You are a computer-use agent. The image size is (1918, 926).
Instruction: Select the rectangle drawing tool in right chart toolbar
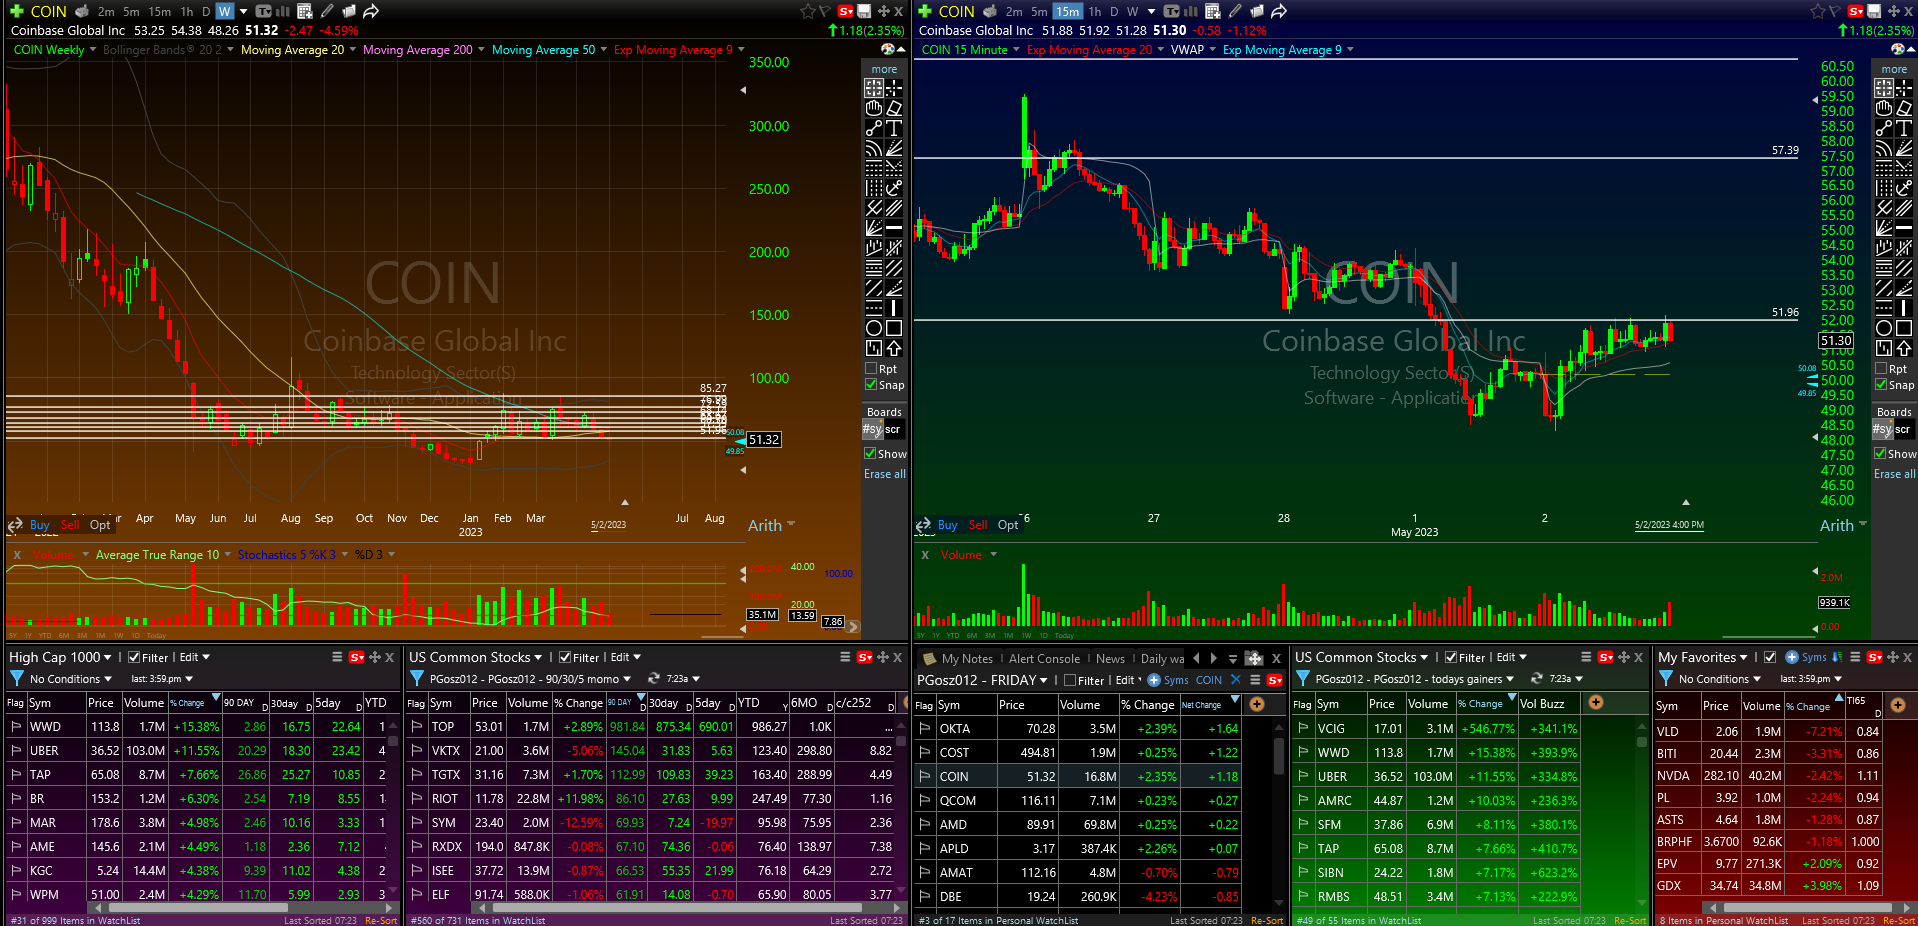pos(1904,328)
